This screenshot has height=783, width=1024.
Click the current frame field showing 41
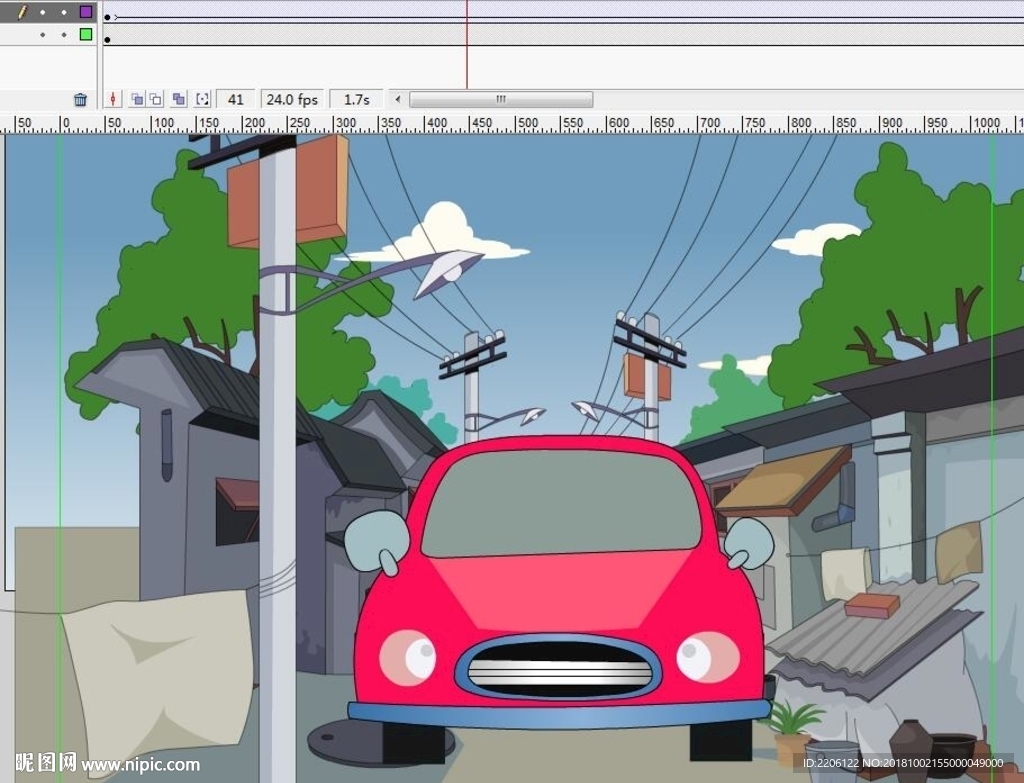coord(235,99)
